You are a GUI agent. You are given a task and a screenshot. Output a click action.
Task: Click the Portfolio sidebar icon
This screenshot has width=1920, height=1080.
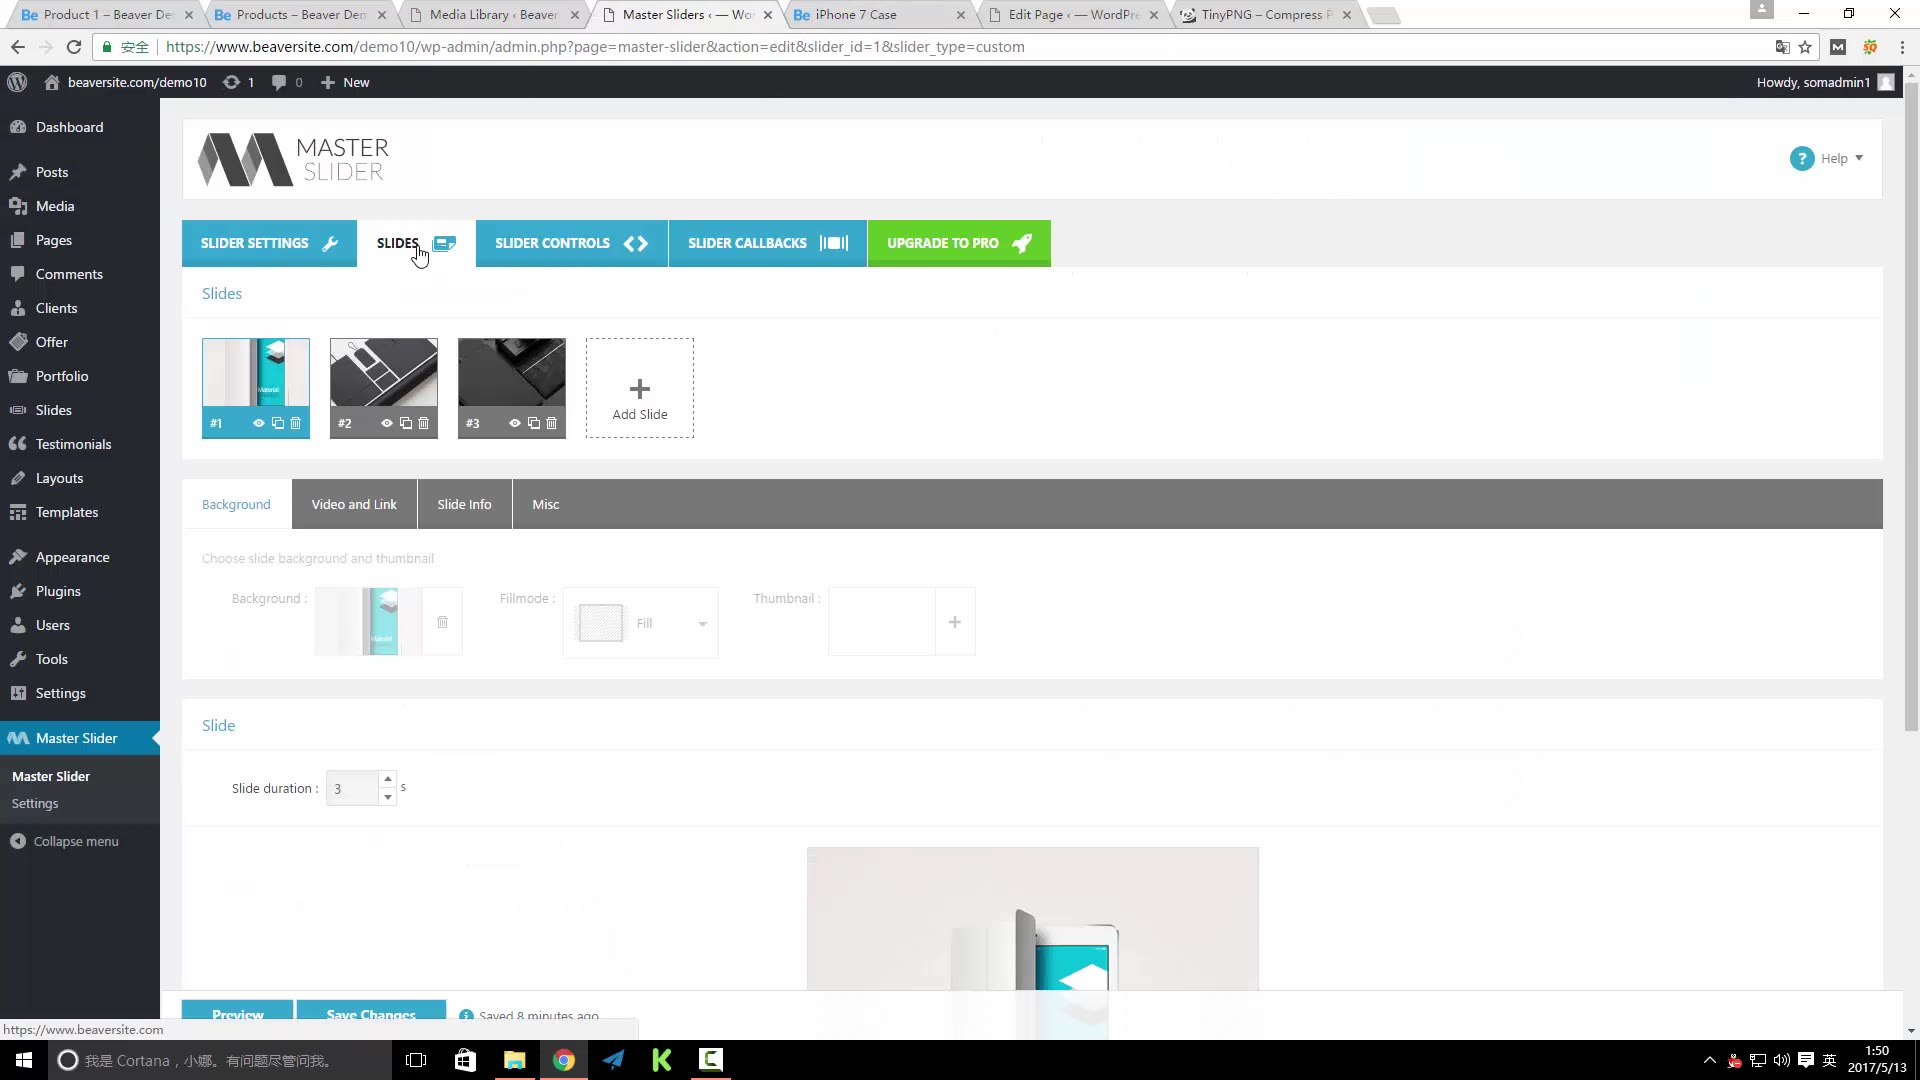click(x=18, y=376)
